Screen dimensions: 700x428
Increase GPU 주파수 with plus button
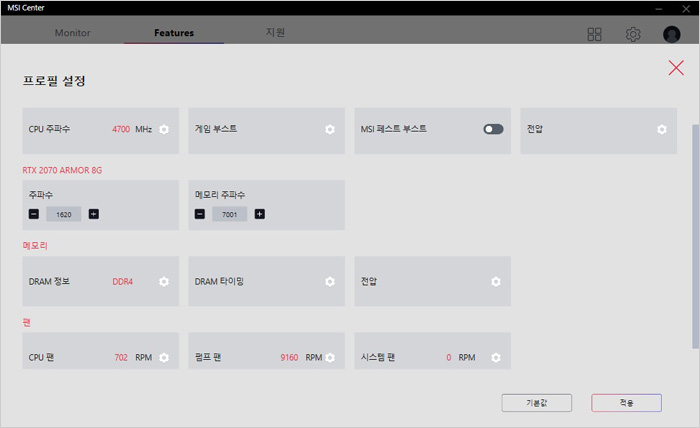pyautogui.click(x=94, y=214)
